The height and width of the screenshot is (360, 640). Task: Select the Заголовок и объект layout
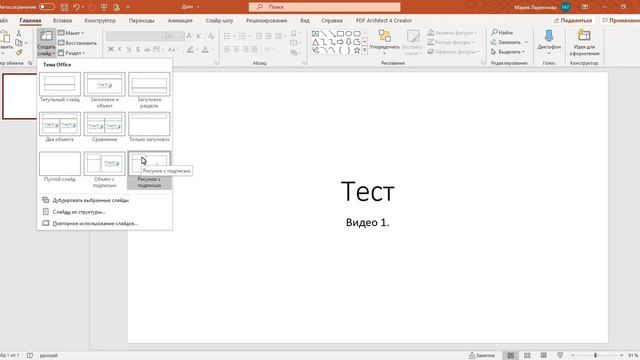click(x=104, y=90)
